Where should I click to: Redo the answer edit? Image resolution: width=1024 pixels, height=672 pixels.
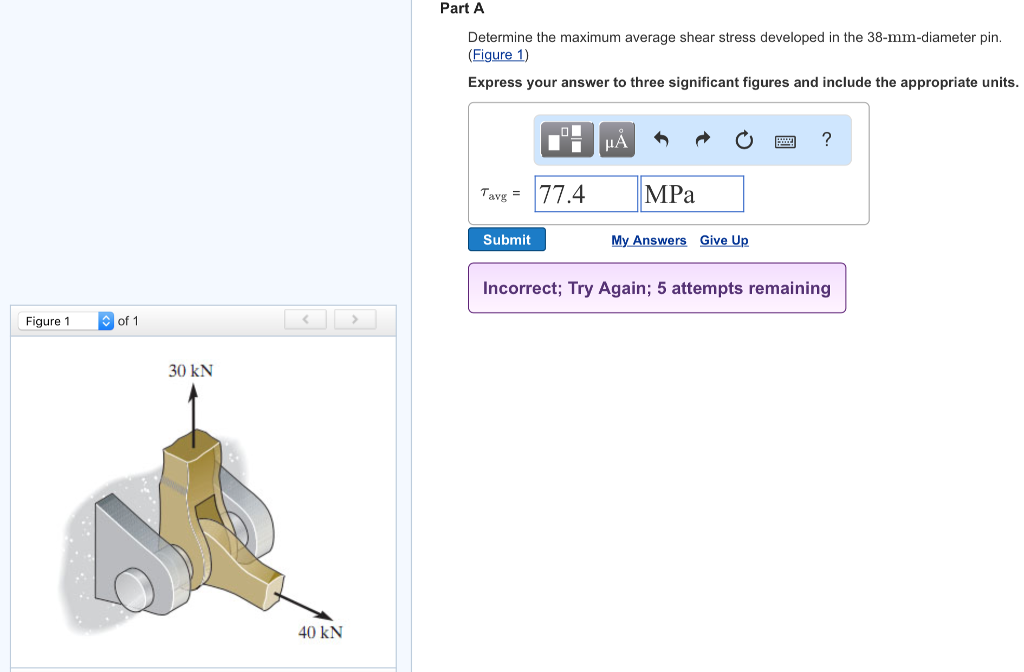[703, 139]
